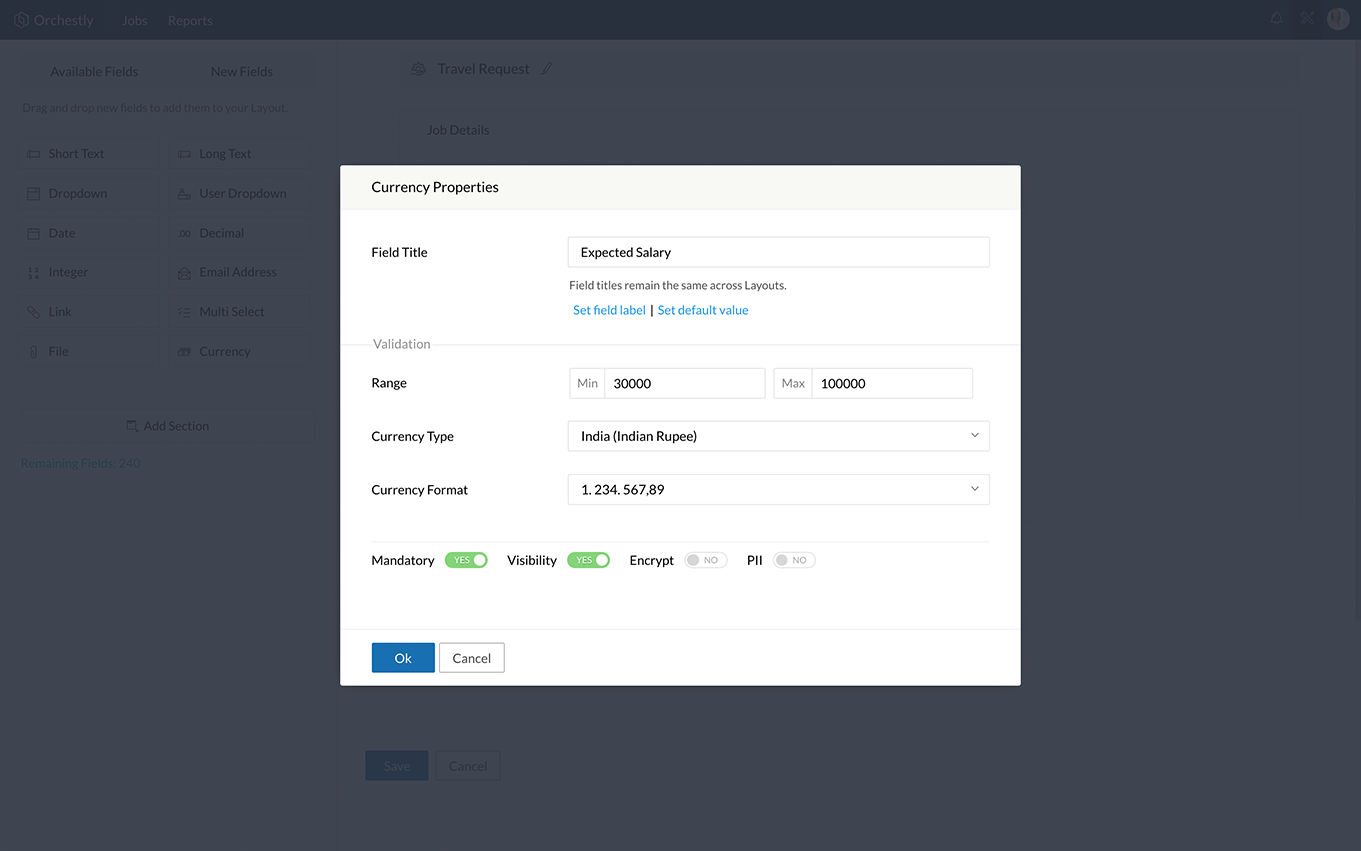The height and width of the screenshot is (851, 1361).
Task: Open the Jobs menu
Action: (x=134, y=20)
